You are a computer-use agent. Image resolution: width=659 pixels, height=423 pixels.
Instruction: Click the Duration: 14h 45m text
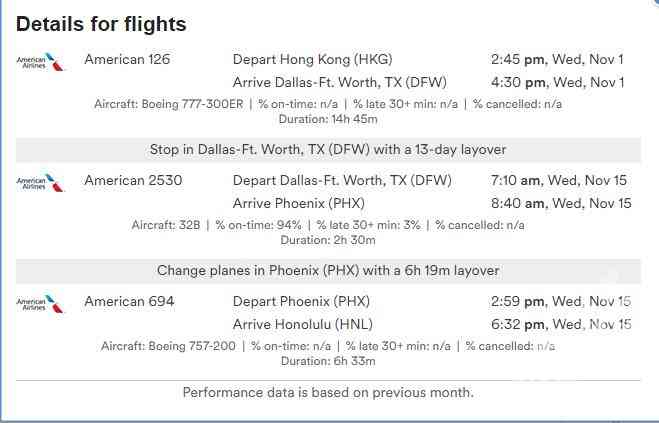pyautogui.click(x=328, y=119)
